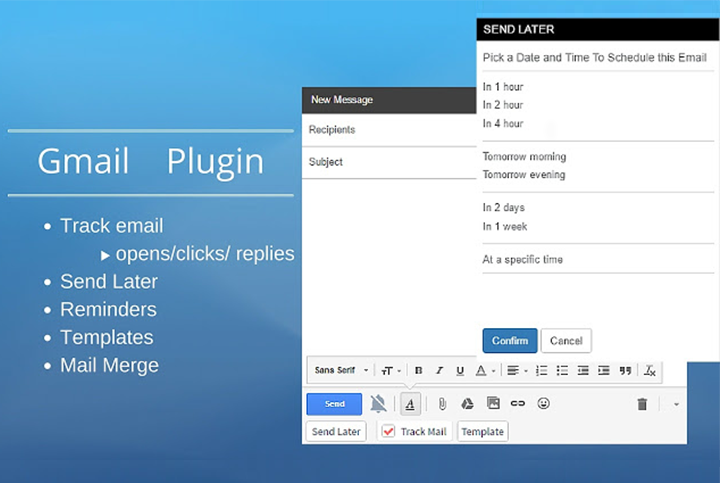The image size is (720, 483).
Task: Click the reminder bell icon
Action: point(378,404)
